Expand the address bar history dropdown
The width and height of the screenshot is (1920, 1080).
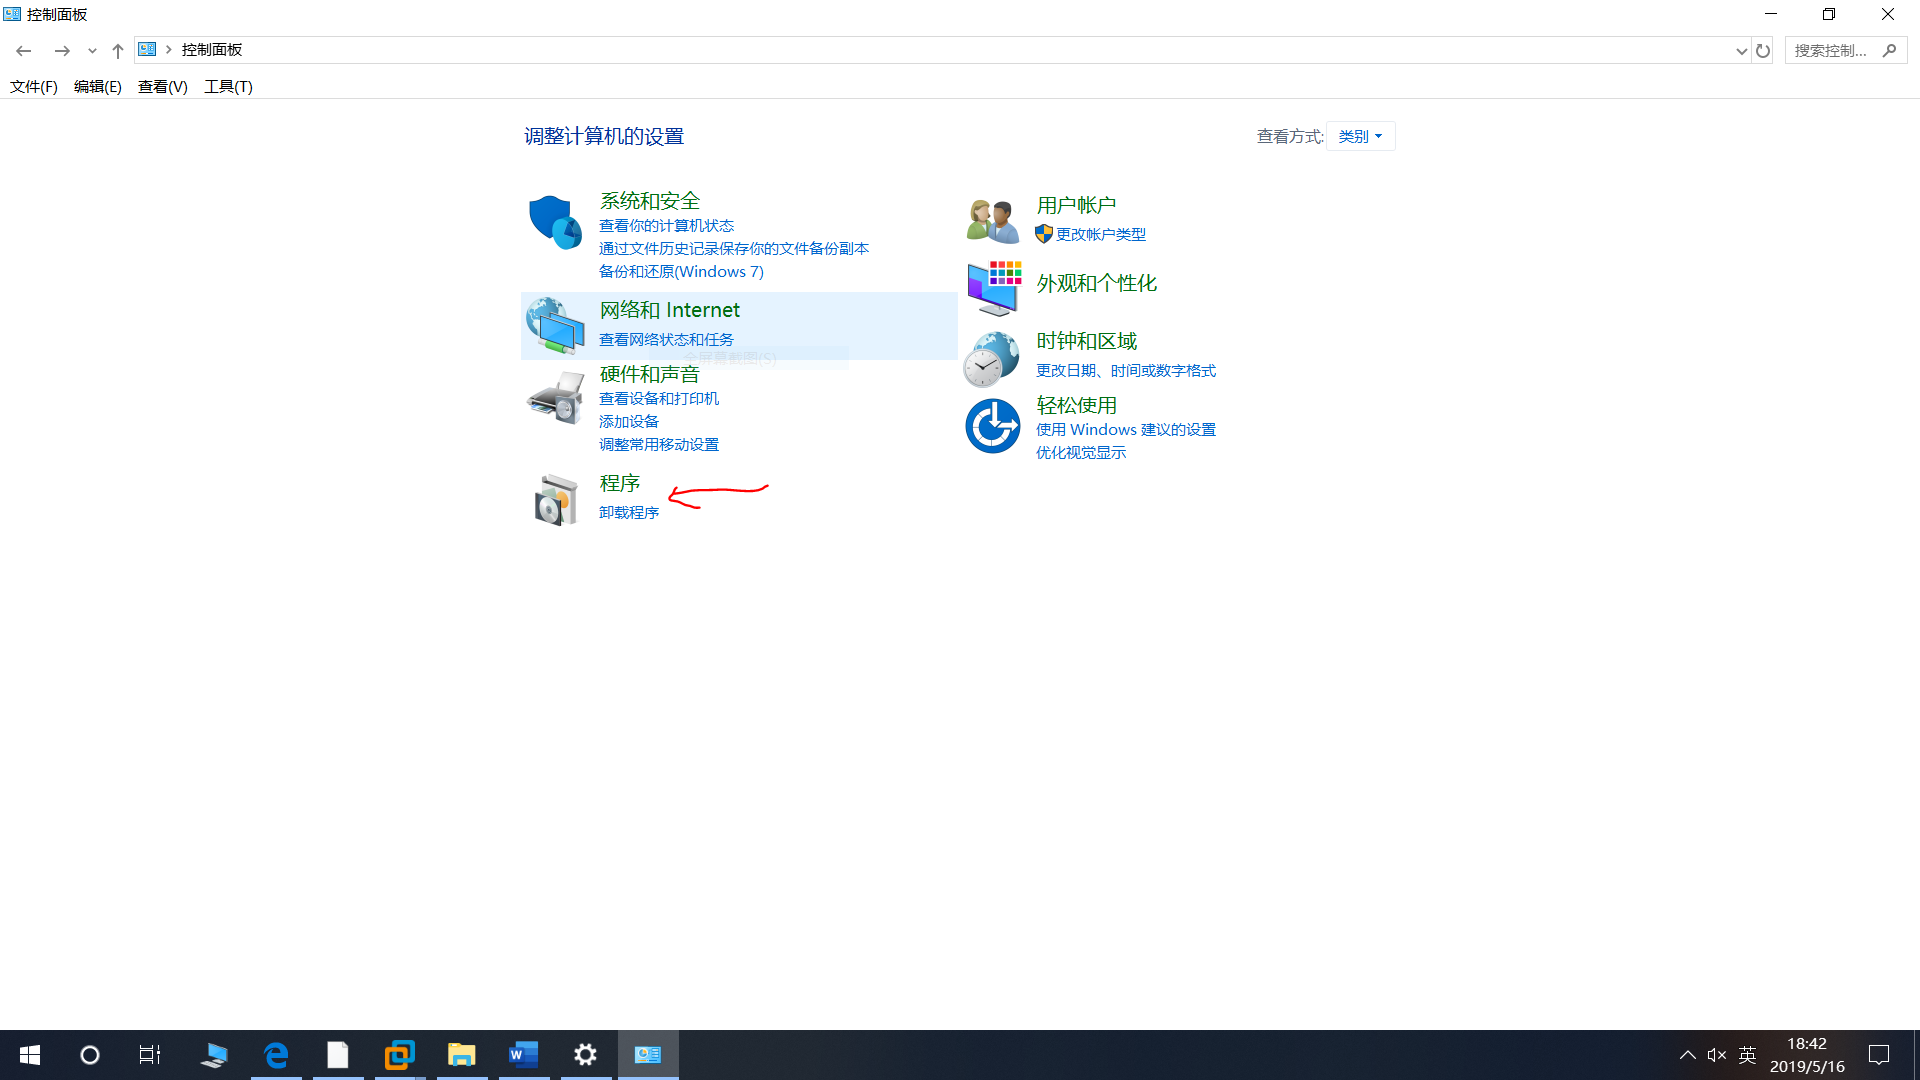(x=1741, y=51)
